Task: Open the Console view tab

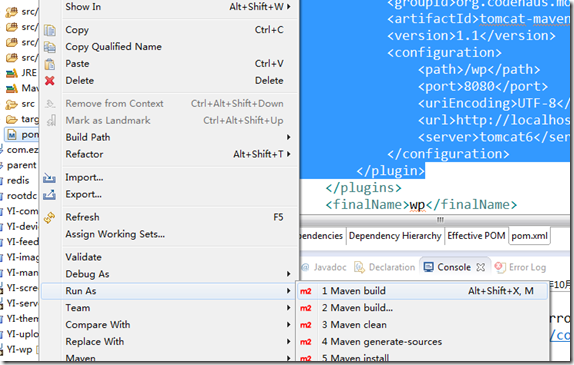Action: (x=454, y=267)
